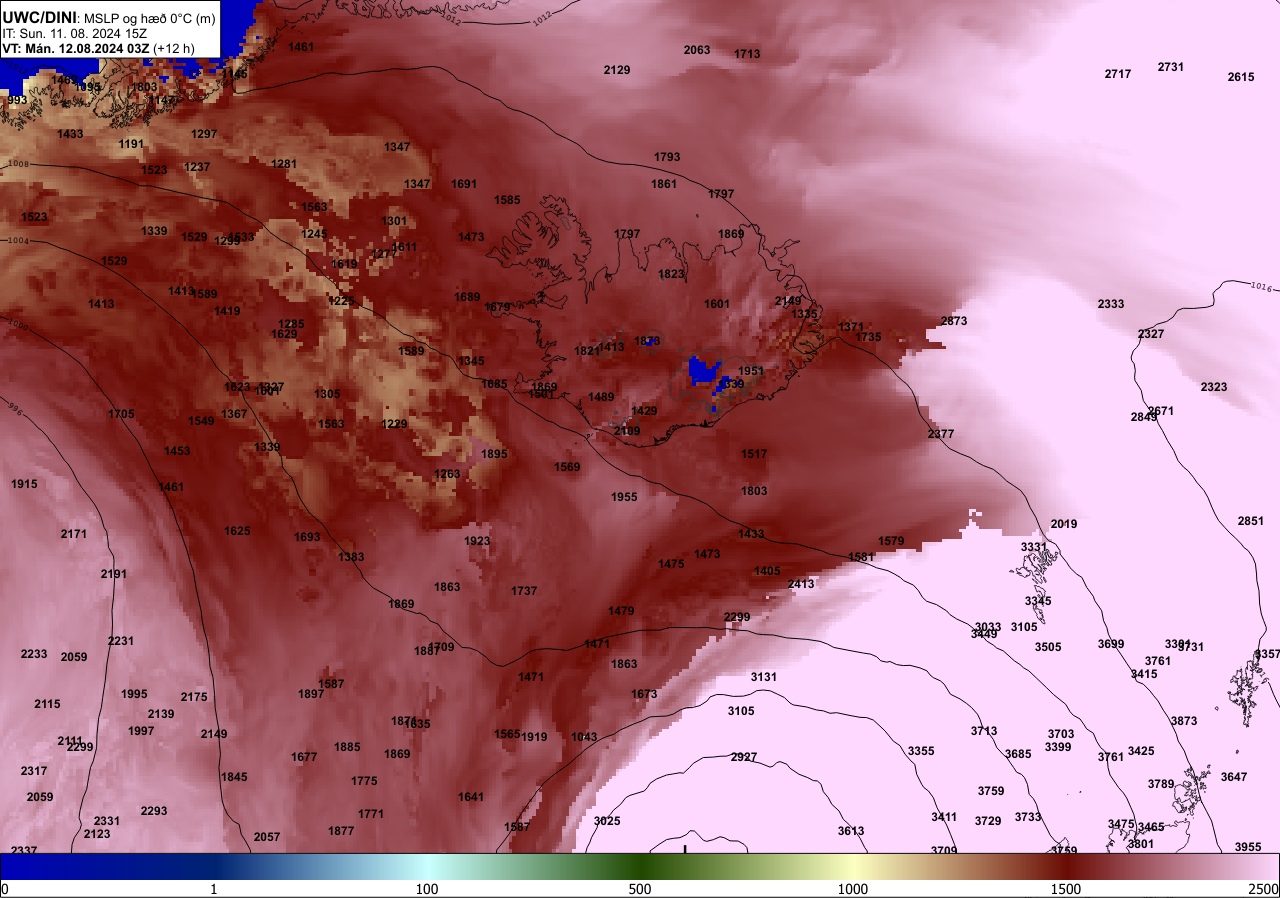Screen dimensions: 1280x898
Task: Click the map value 1677
Action: [304, 757]
